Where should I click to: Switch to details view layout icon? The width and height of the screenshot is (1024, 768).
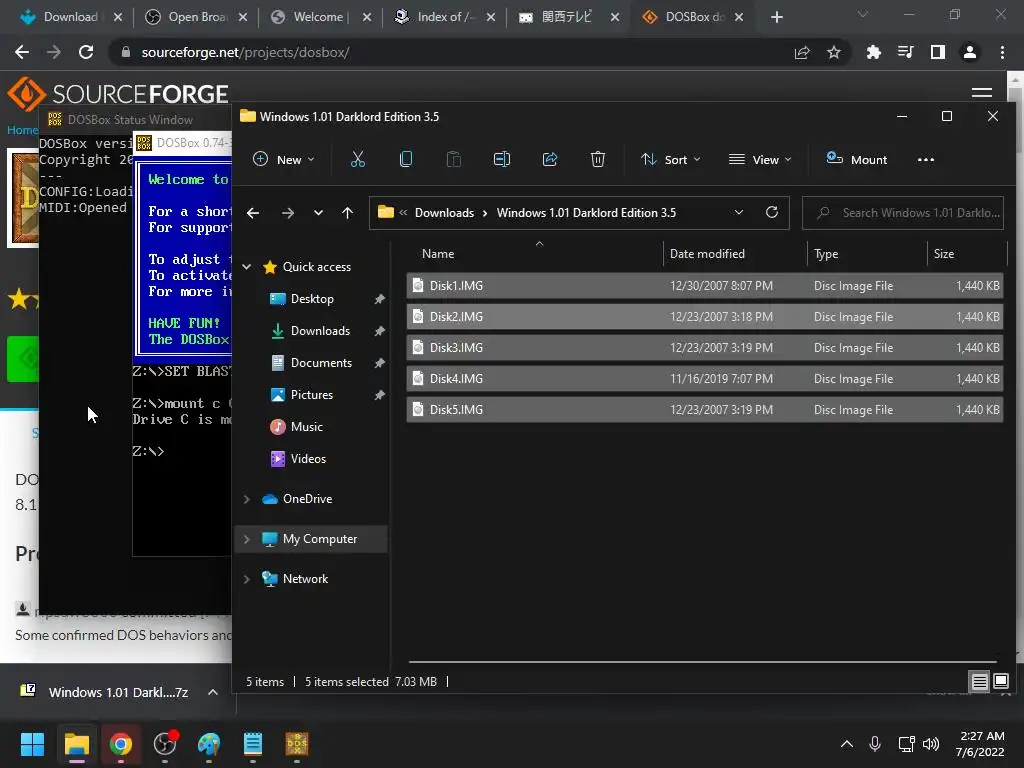[x=979, y=682]
